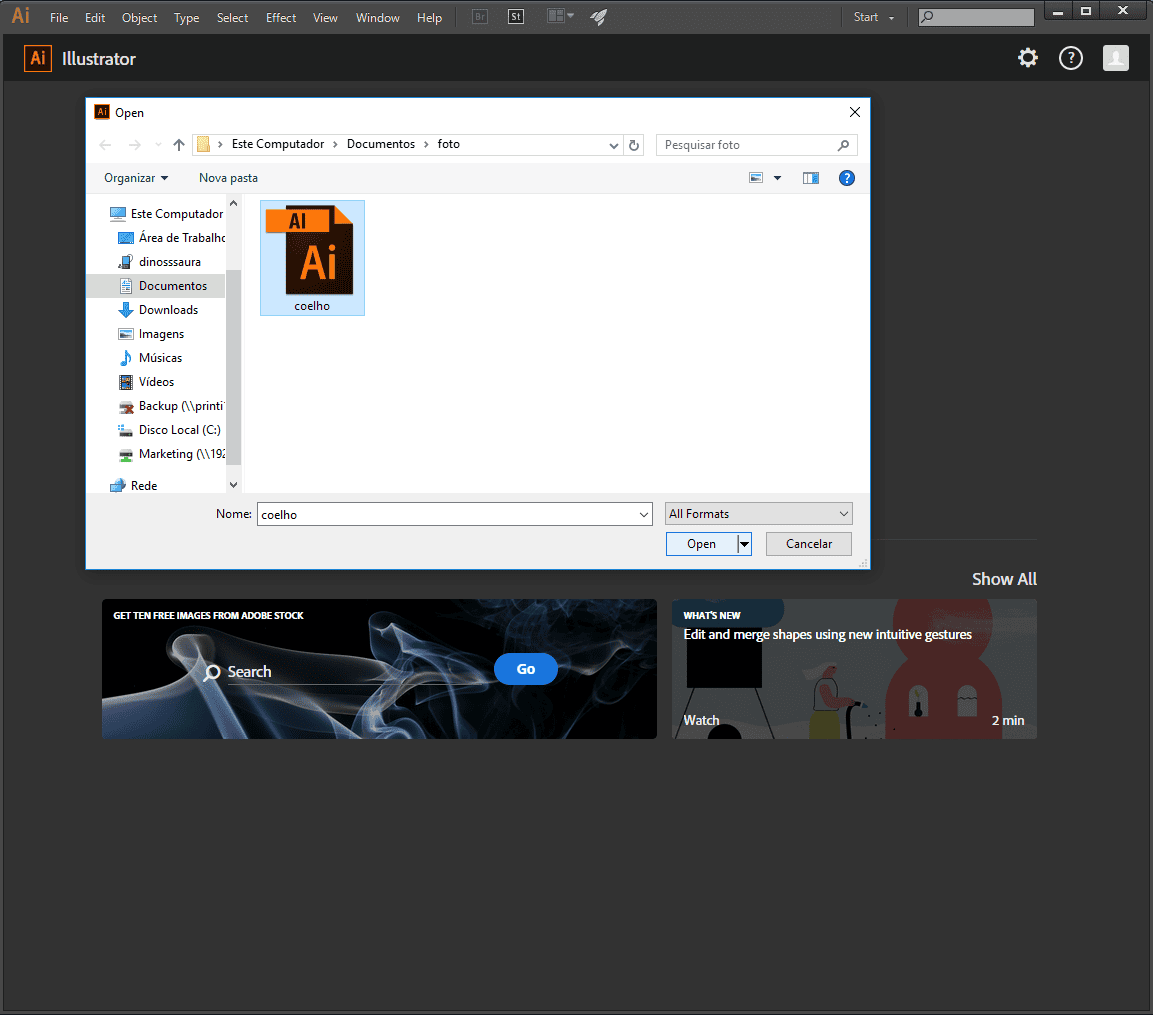The height and width of the screenshot is (1015, 1153).
Task: Expand the Open button split arrow
Action: pyautogui.click(x=744, y=544)
